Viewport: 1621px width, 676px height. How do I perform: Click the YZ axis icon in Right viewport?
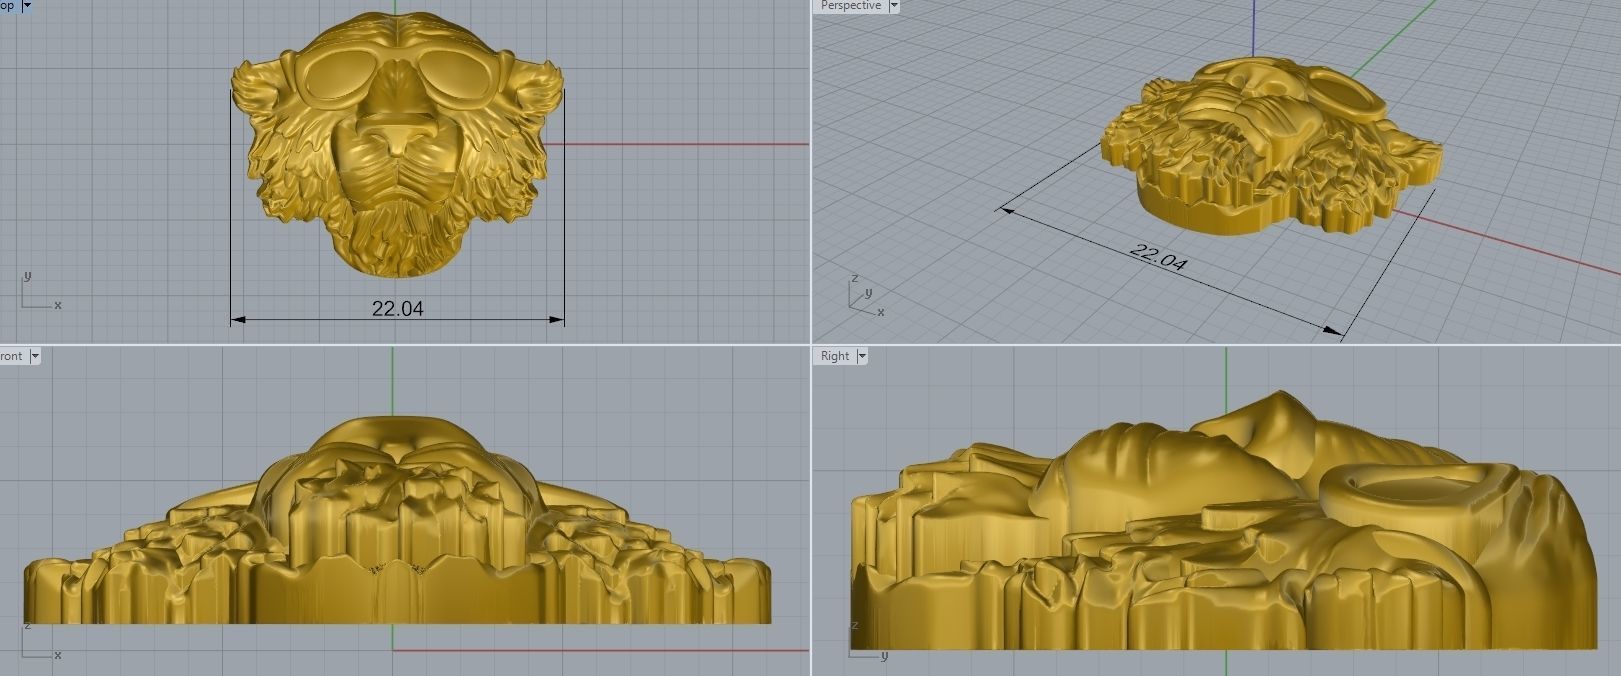tap(868, 642)
